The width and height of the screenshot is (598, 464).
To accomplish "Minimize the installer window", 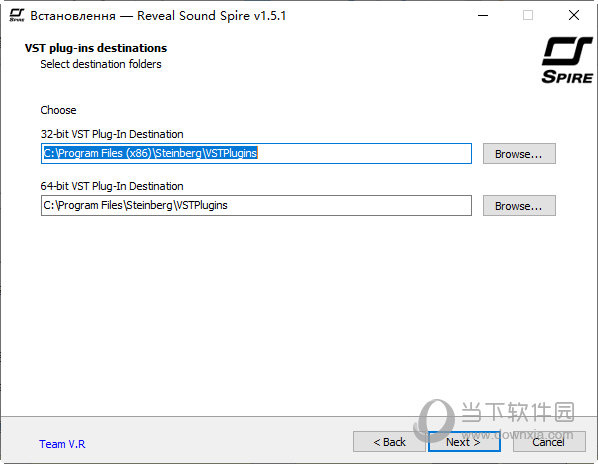I will click(x=483, y=15).
